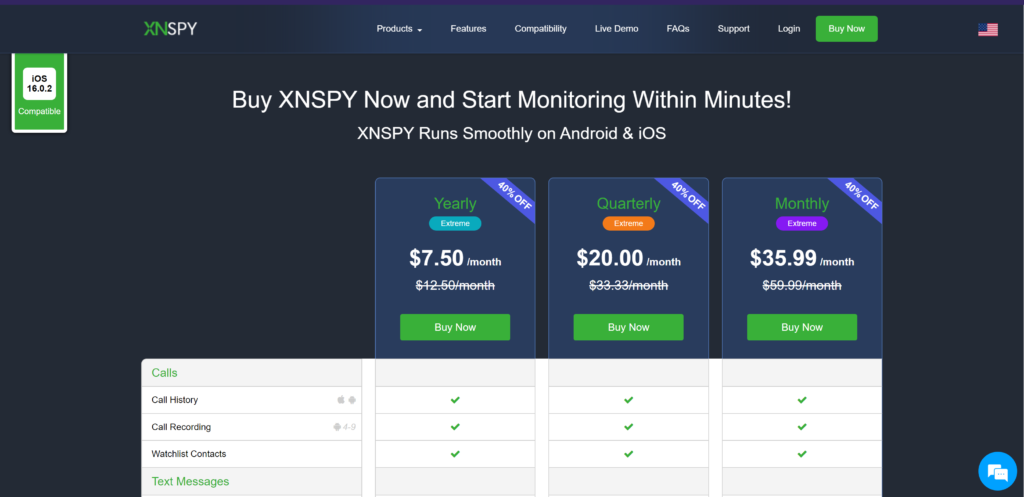Click the Quarterly plan title
This screenshot has width=1024, height=497.
(628, 204)
